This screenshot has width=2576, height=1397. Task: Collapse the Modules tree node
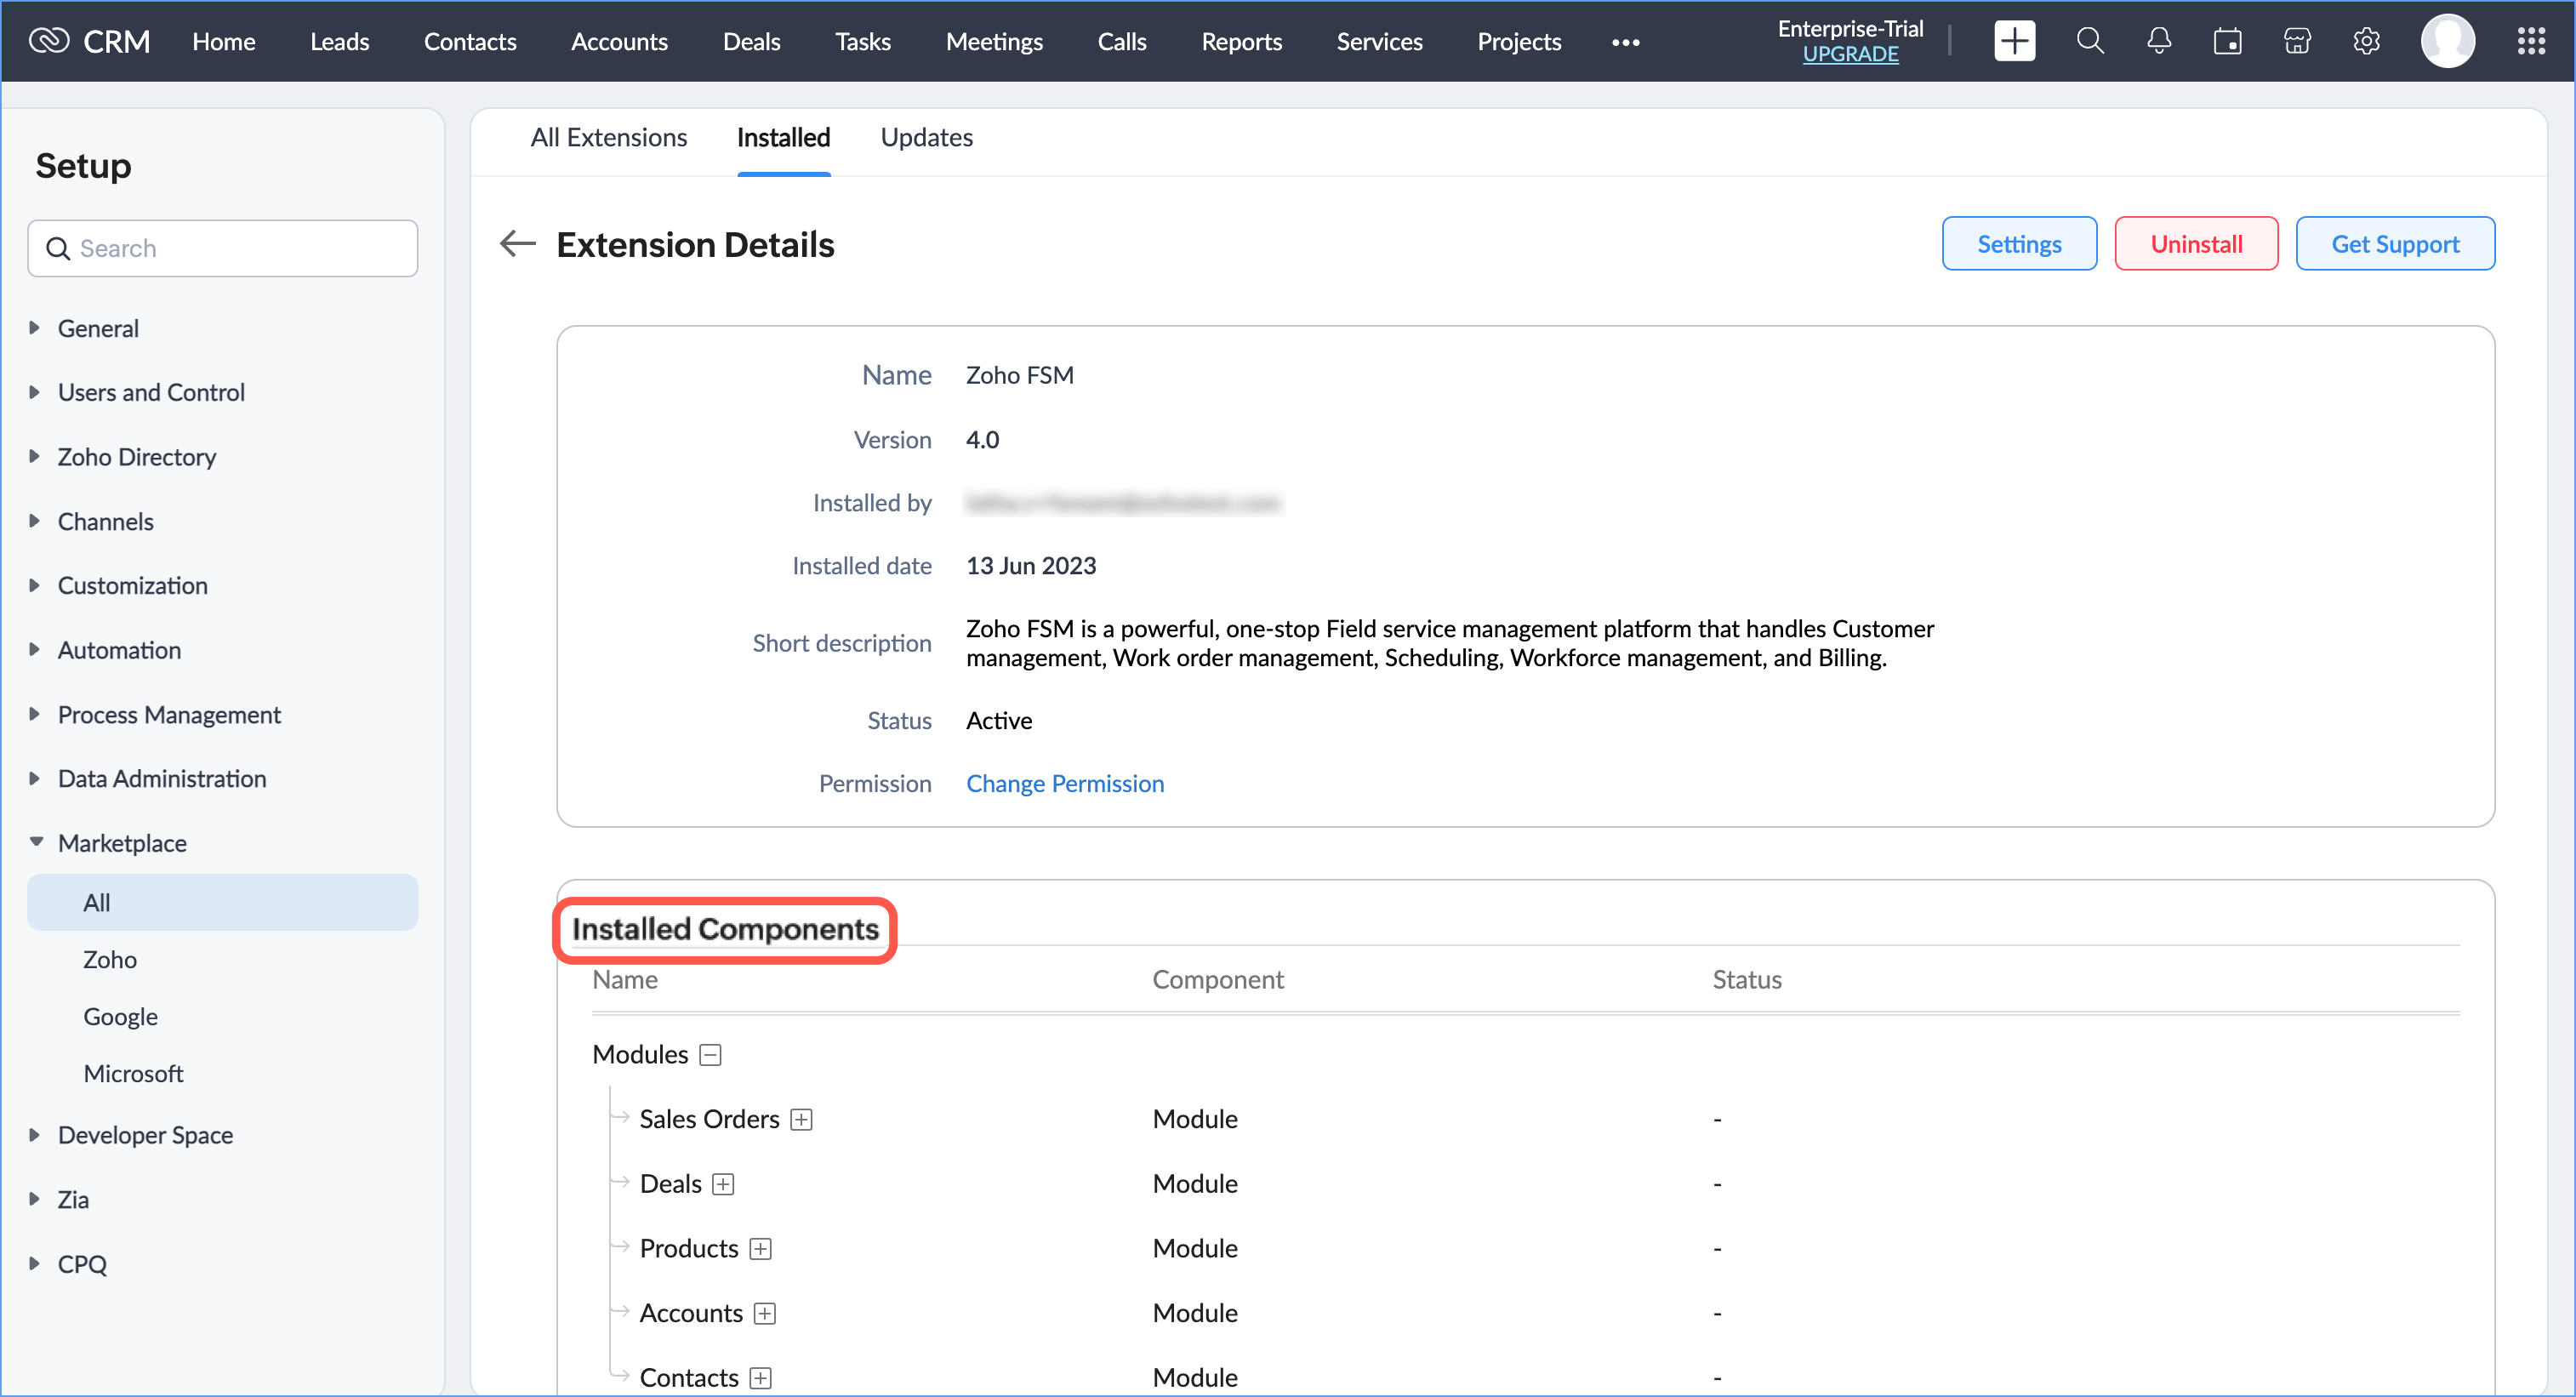[710, 1055]
